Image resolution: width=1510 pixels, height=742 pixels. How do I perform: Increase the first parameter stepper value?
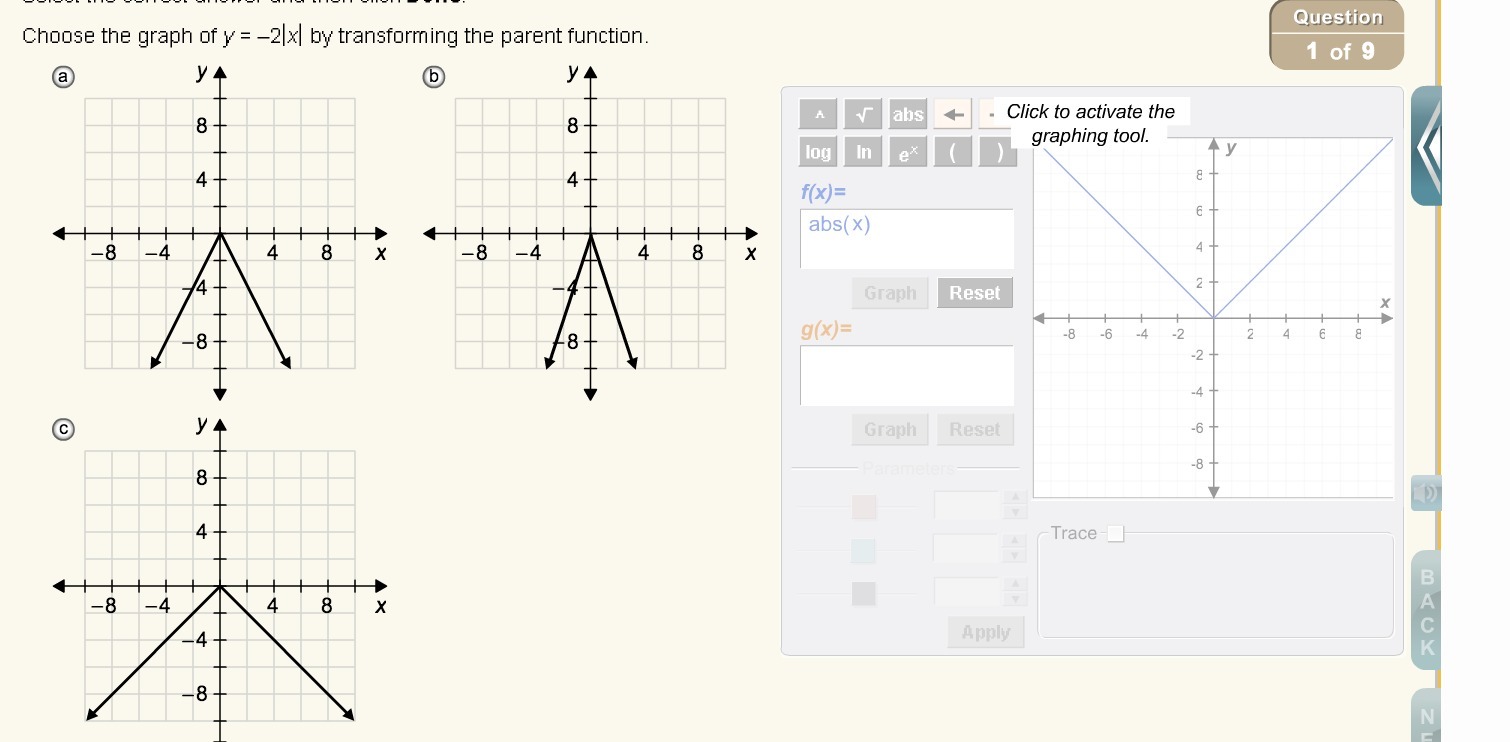(x=1016, y=498)
